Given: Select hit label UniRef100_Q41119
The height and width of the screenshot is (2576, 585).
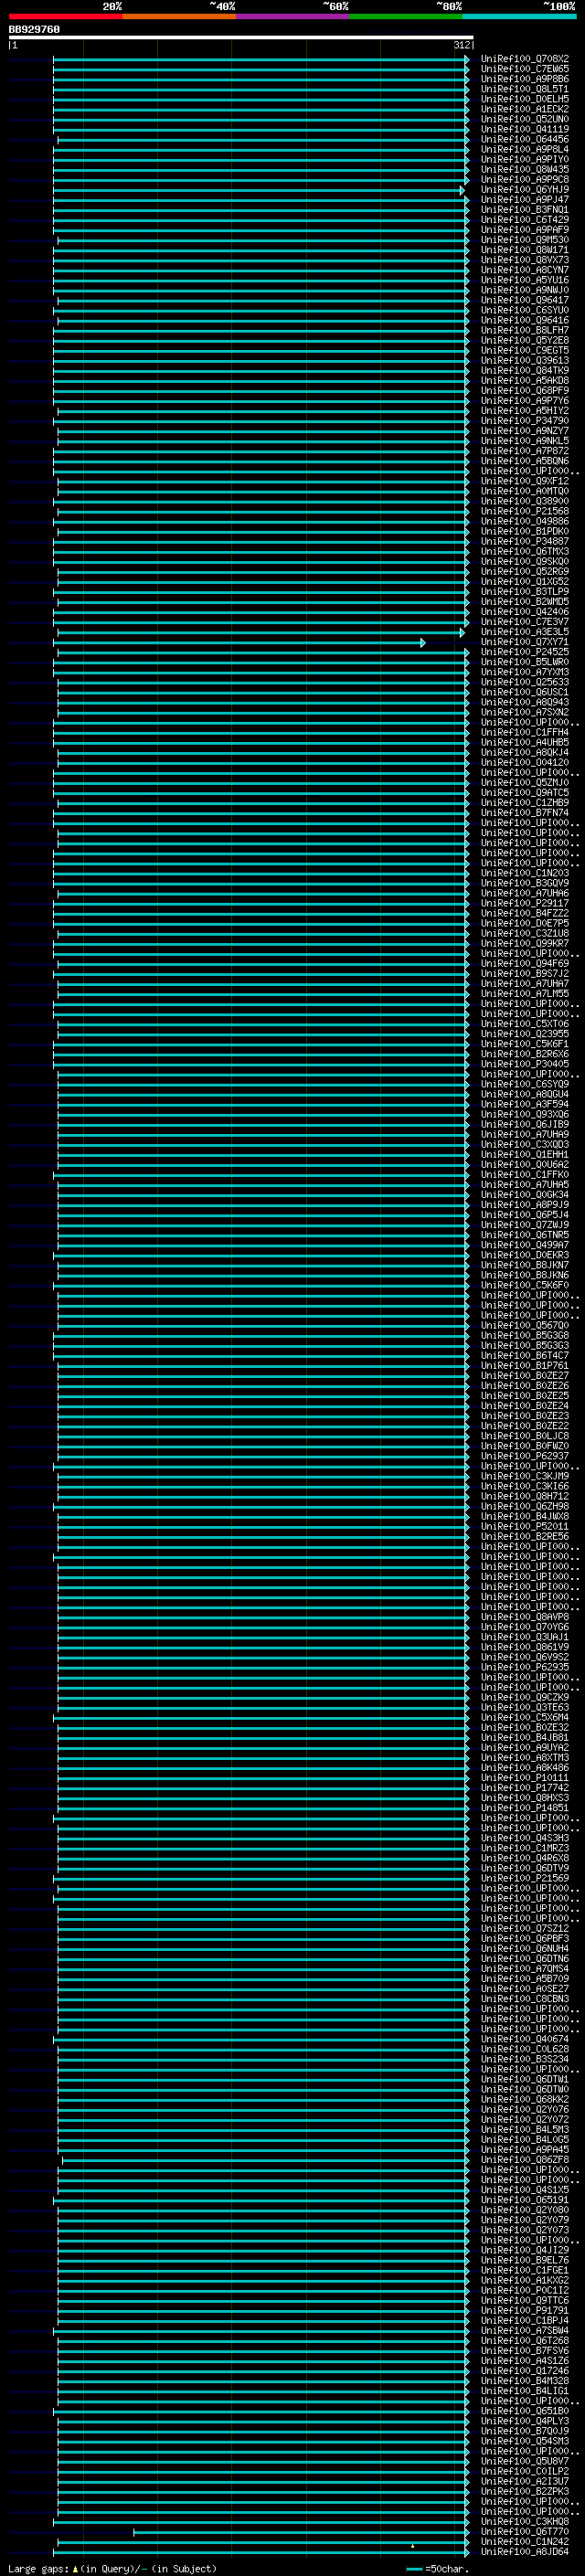Looking at the screenshot, I should [x=525, y=129].
